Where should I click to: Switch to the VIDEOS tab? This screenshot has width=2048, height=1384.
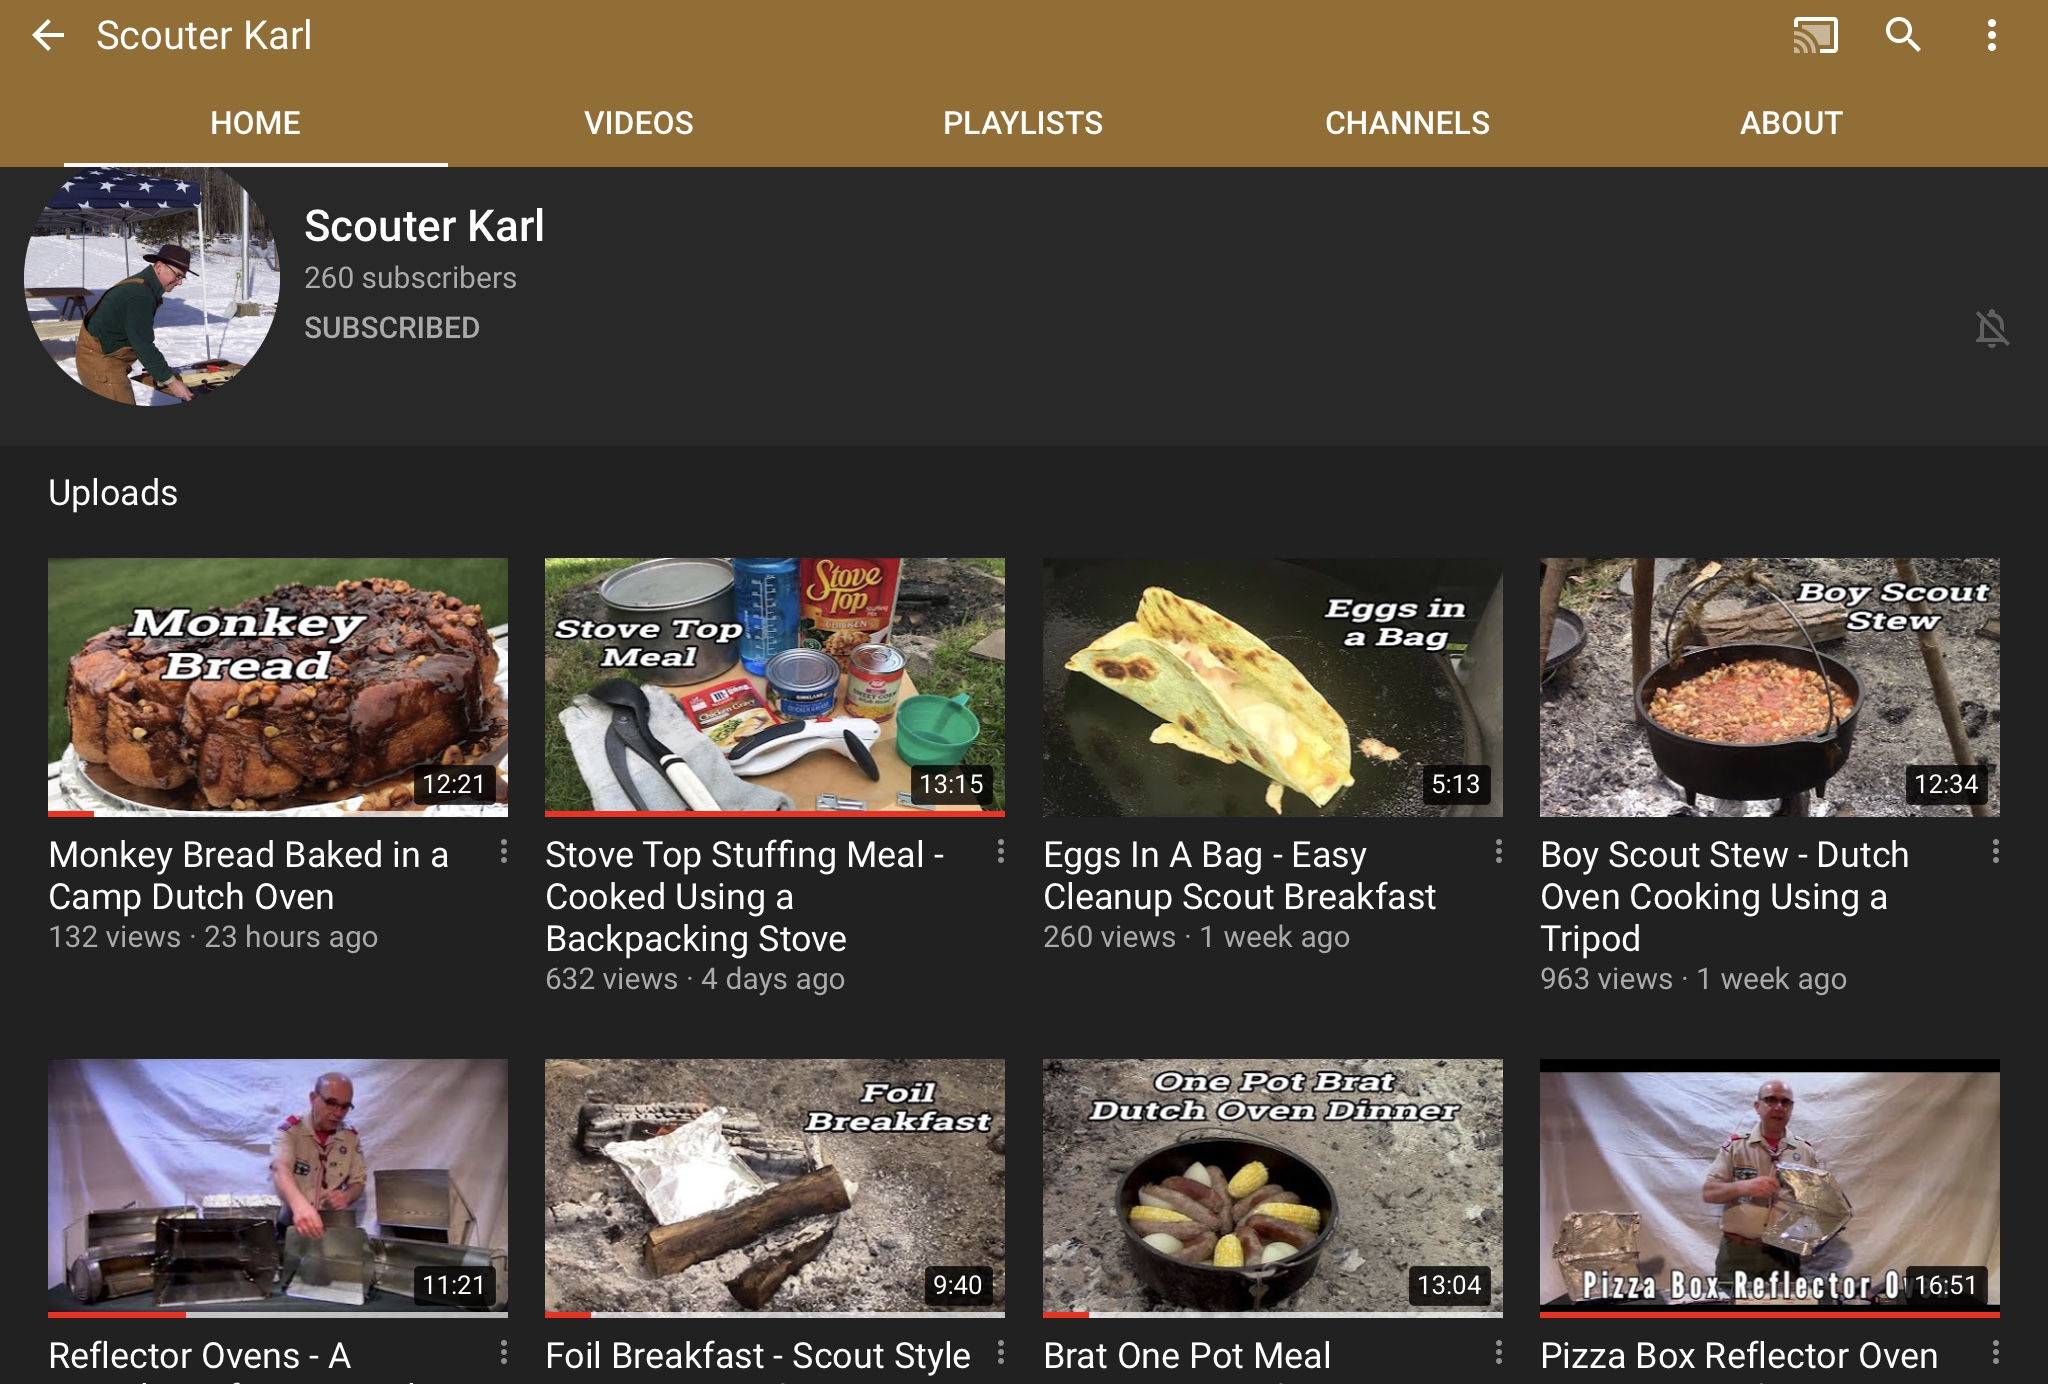639,123
